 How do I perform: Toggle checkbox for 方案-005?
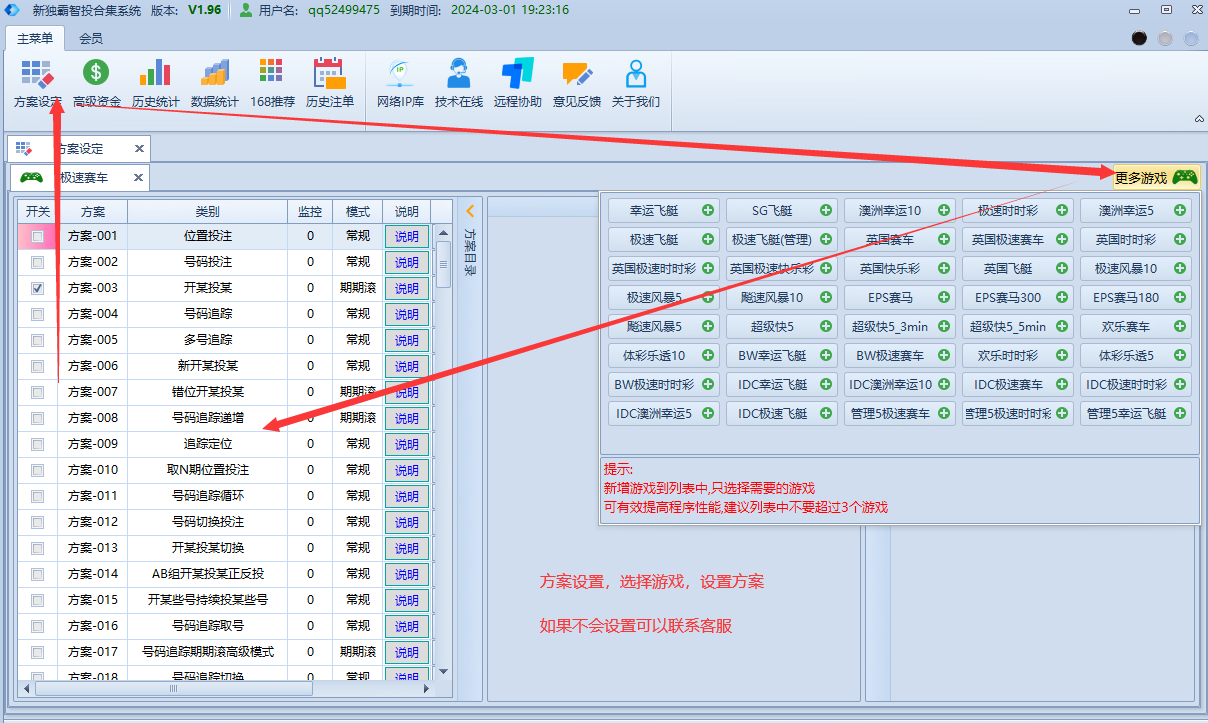coord(37,340)
